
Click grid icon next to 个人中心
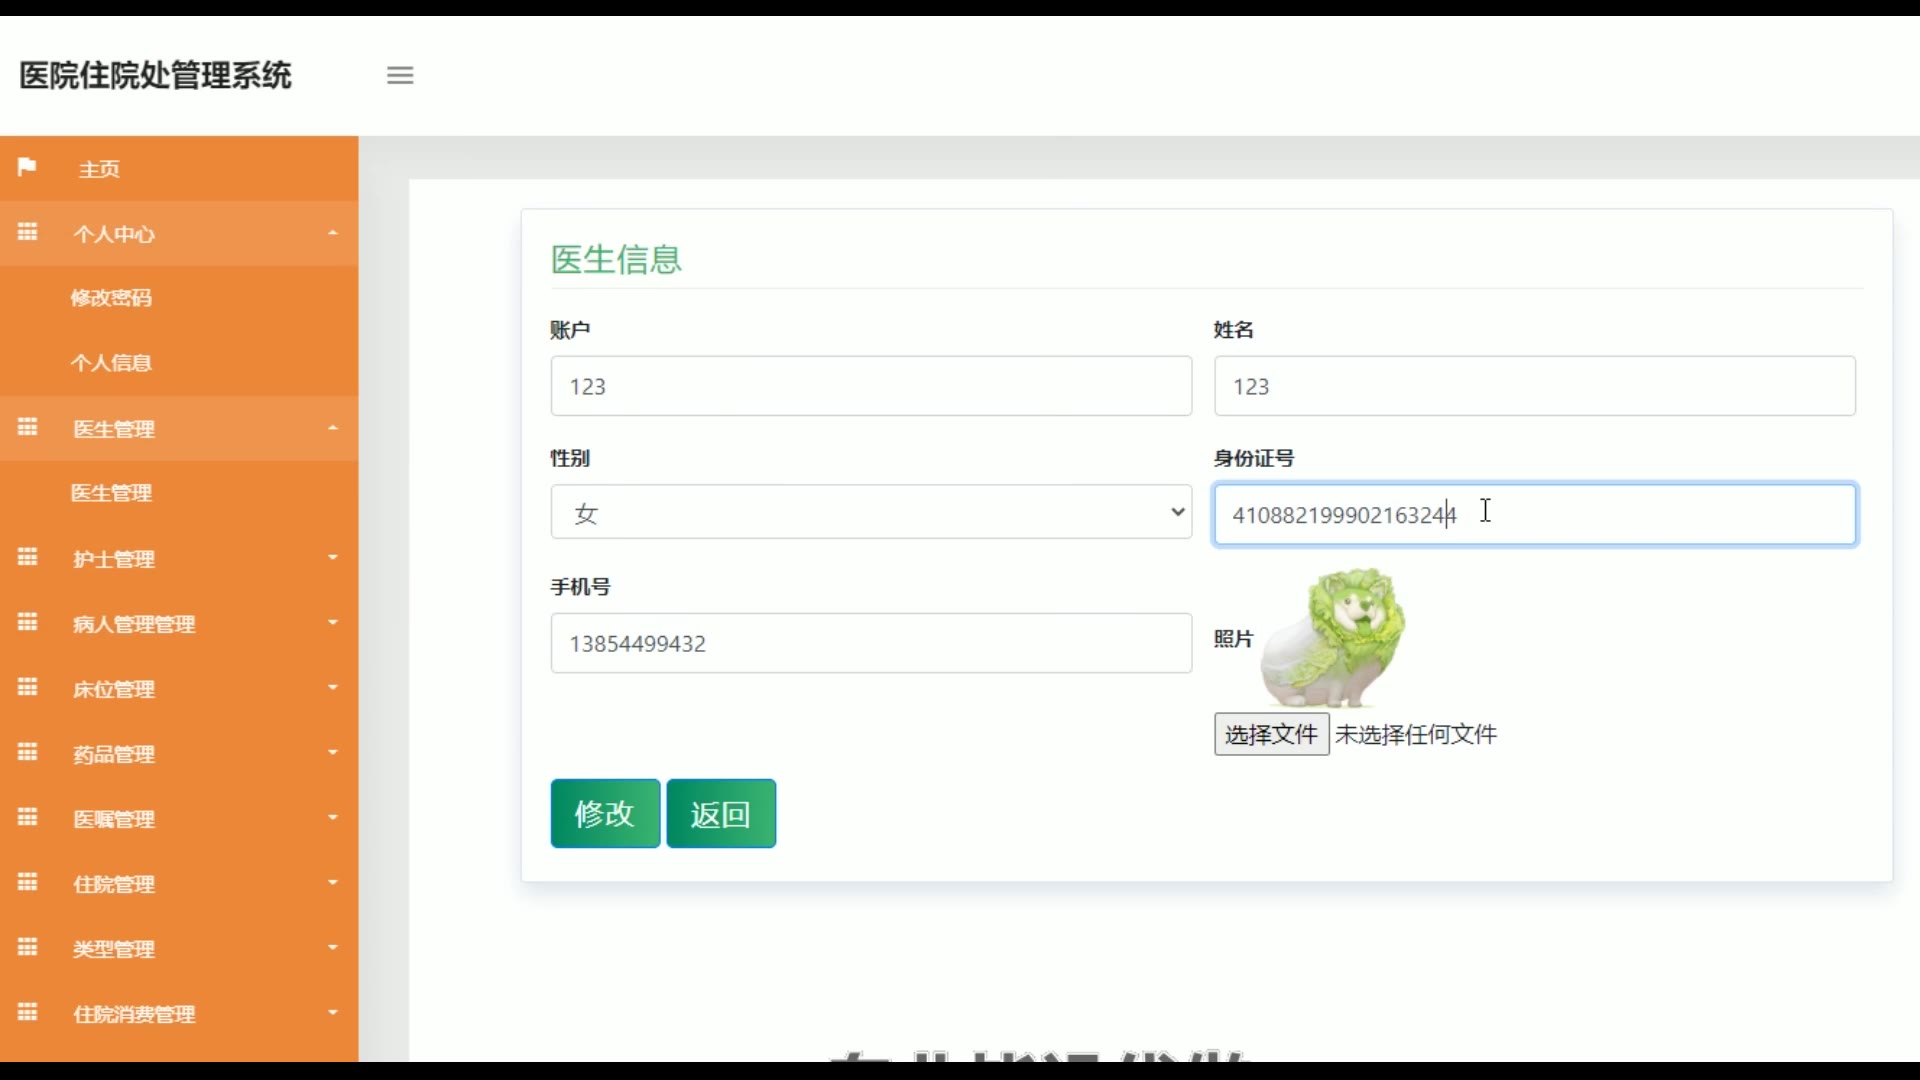[x=27, y=232]
